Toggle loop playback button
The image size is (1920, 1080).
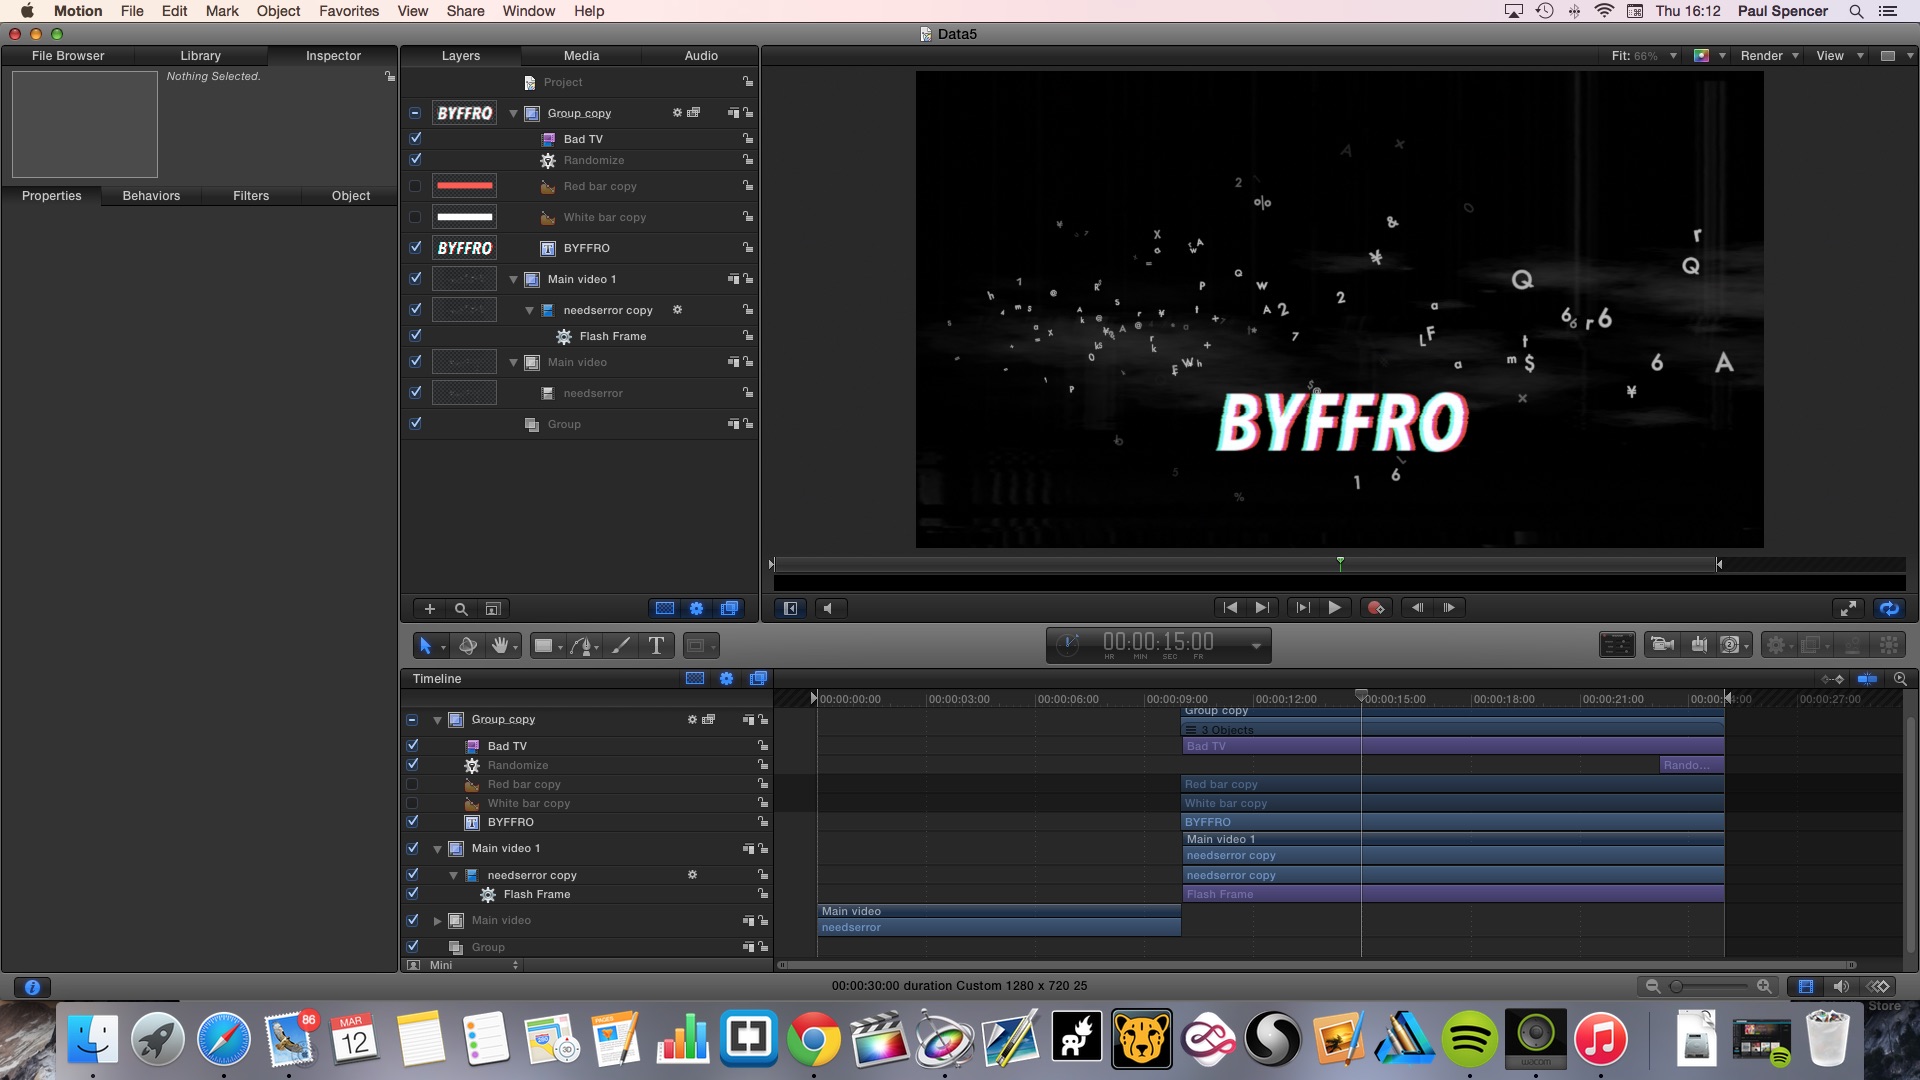coord(1888,608)
